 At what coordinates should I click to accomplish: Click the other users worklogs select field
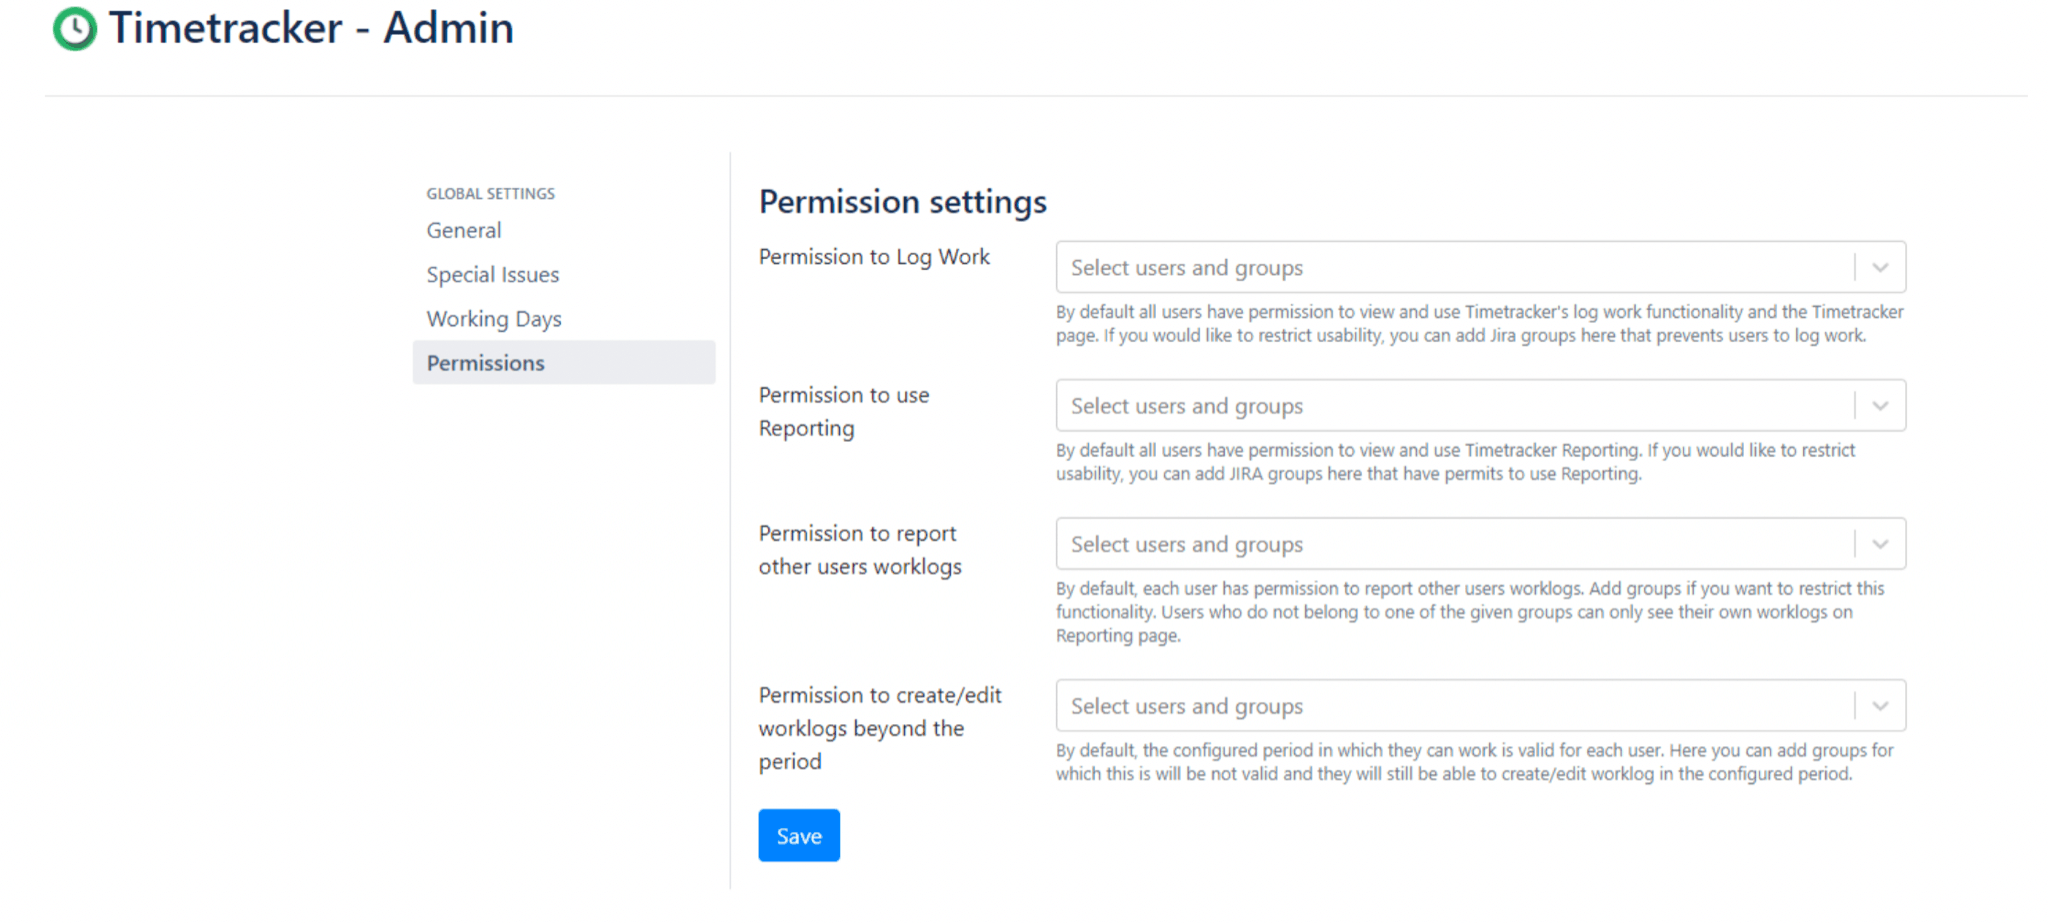point(1300,543)
